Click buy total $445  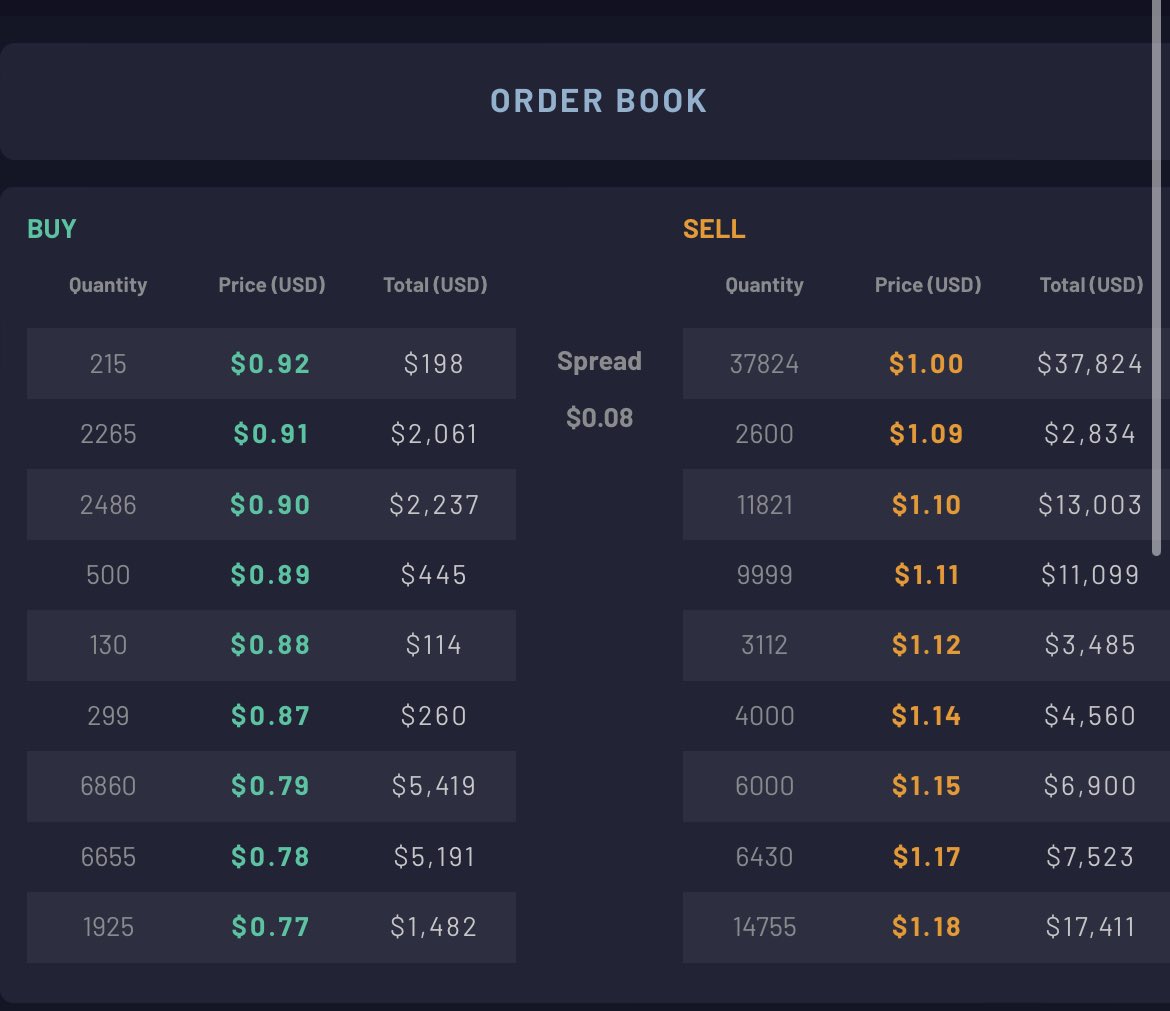(x=434, y=575)
